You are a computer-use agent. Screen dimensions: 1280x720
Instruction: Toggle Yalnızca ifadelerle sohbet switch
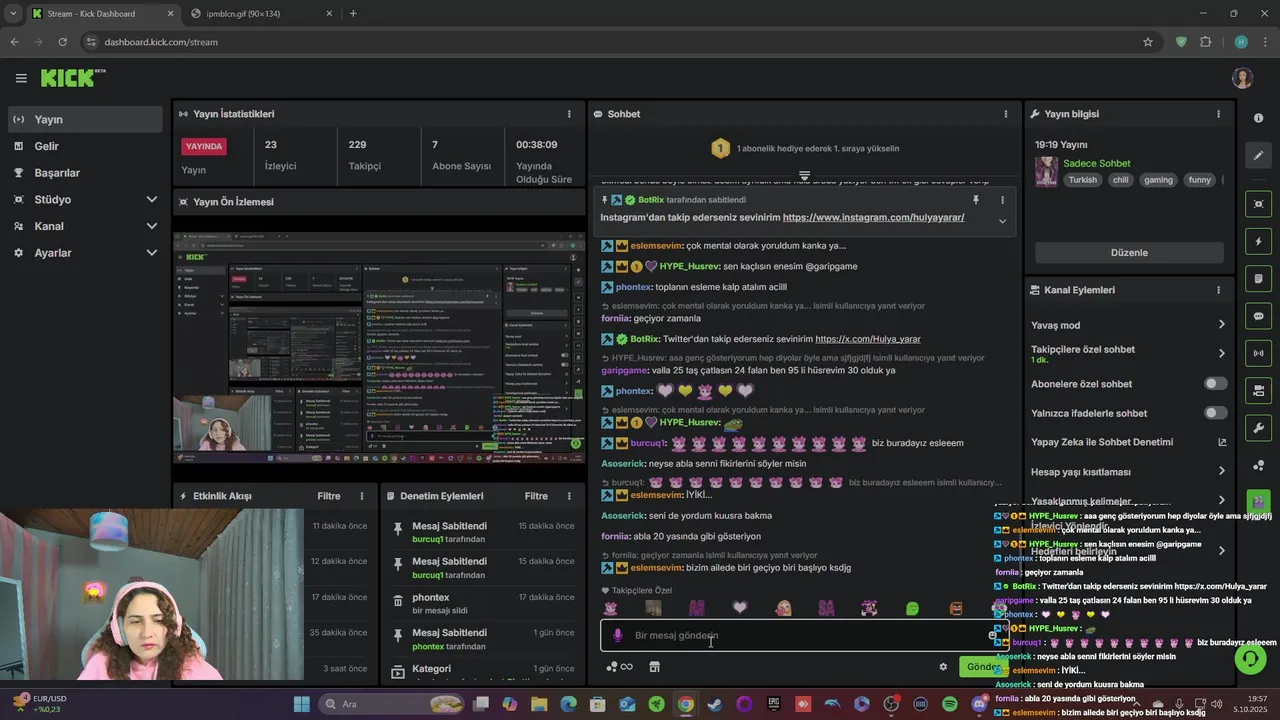point(1215,413)
